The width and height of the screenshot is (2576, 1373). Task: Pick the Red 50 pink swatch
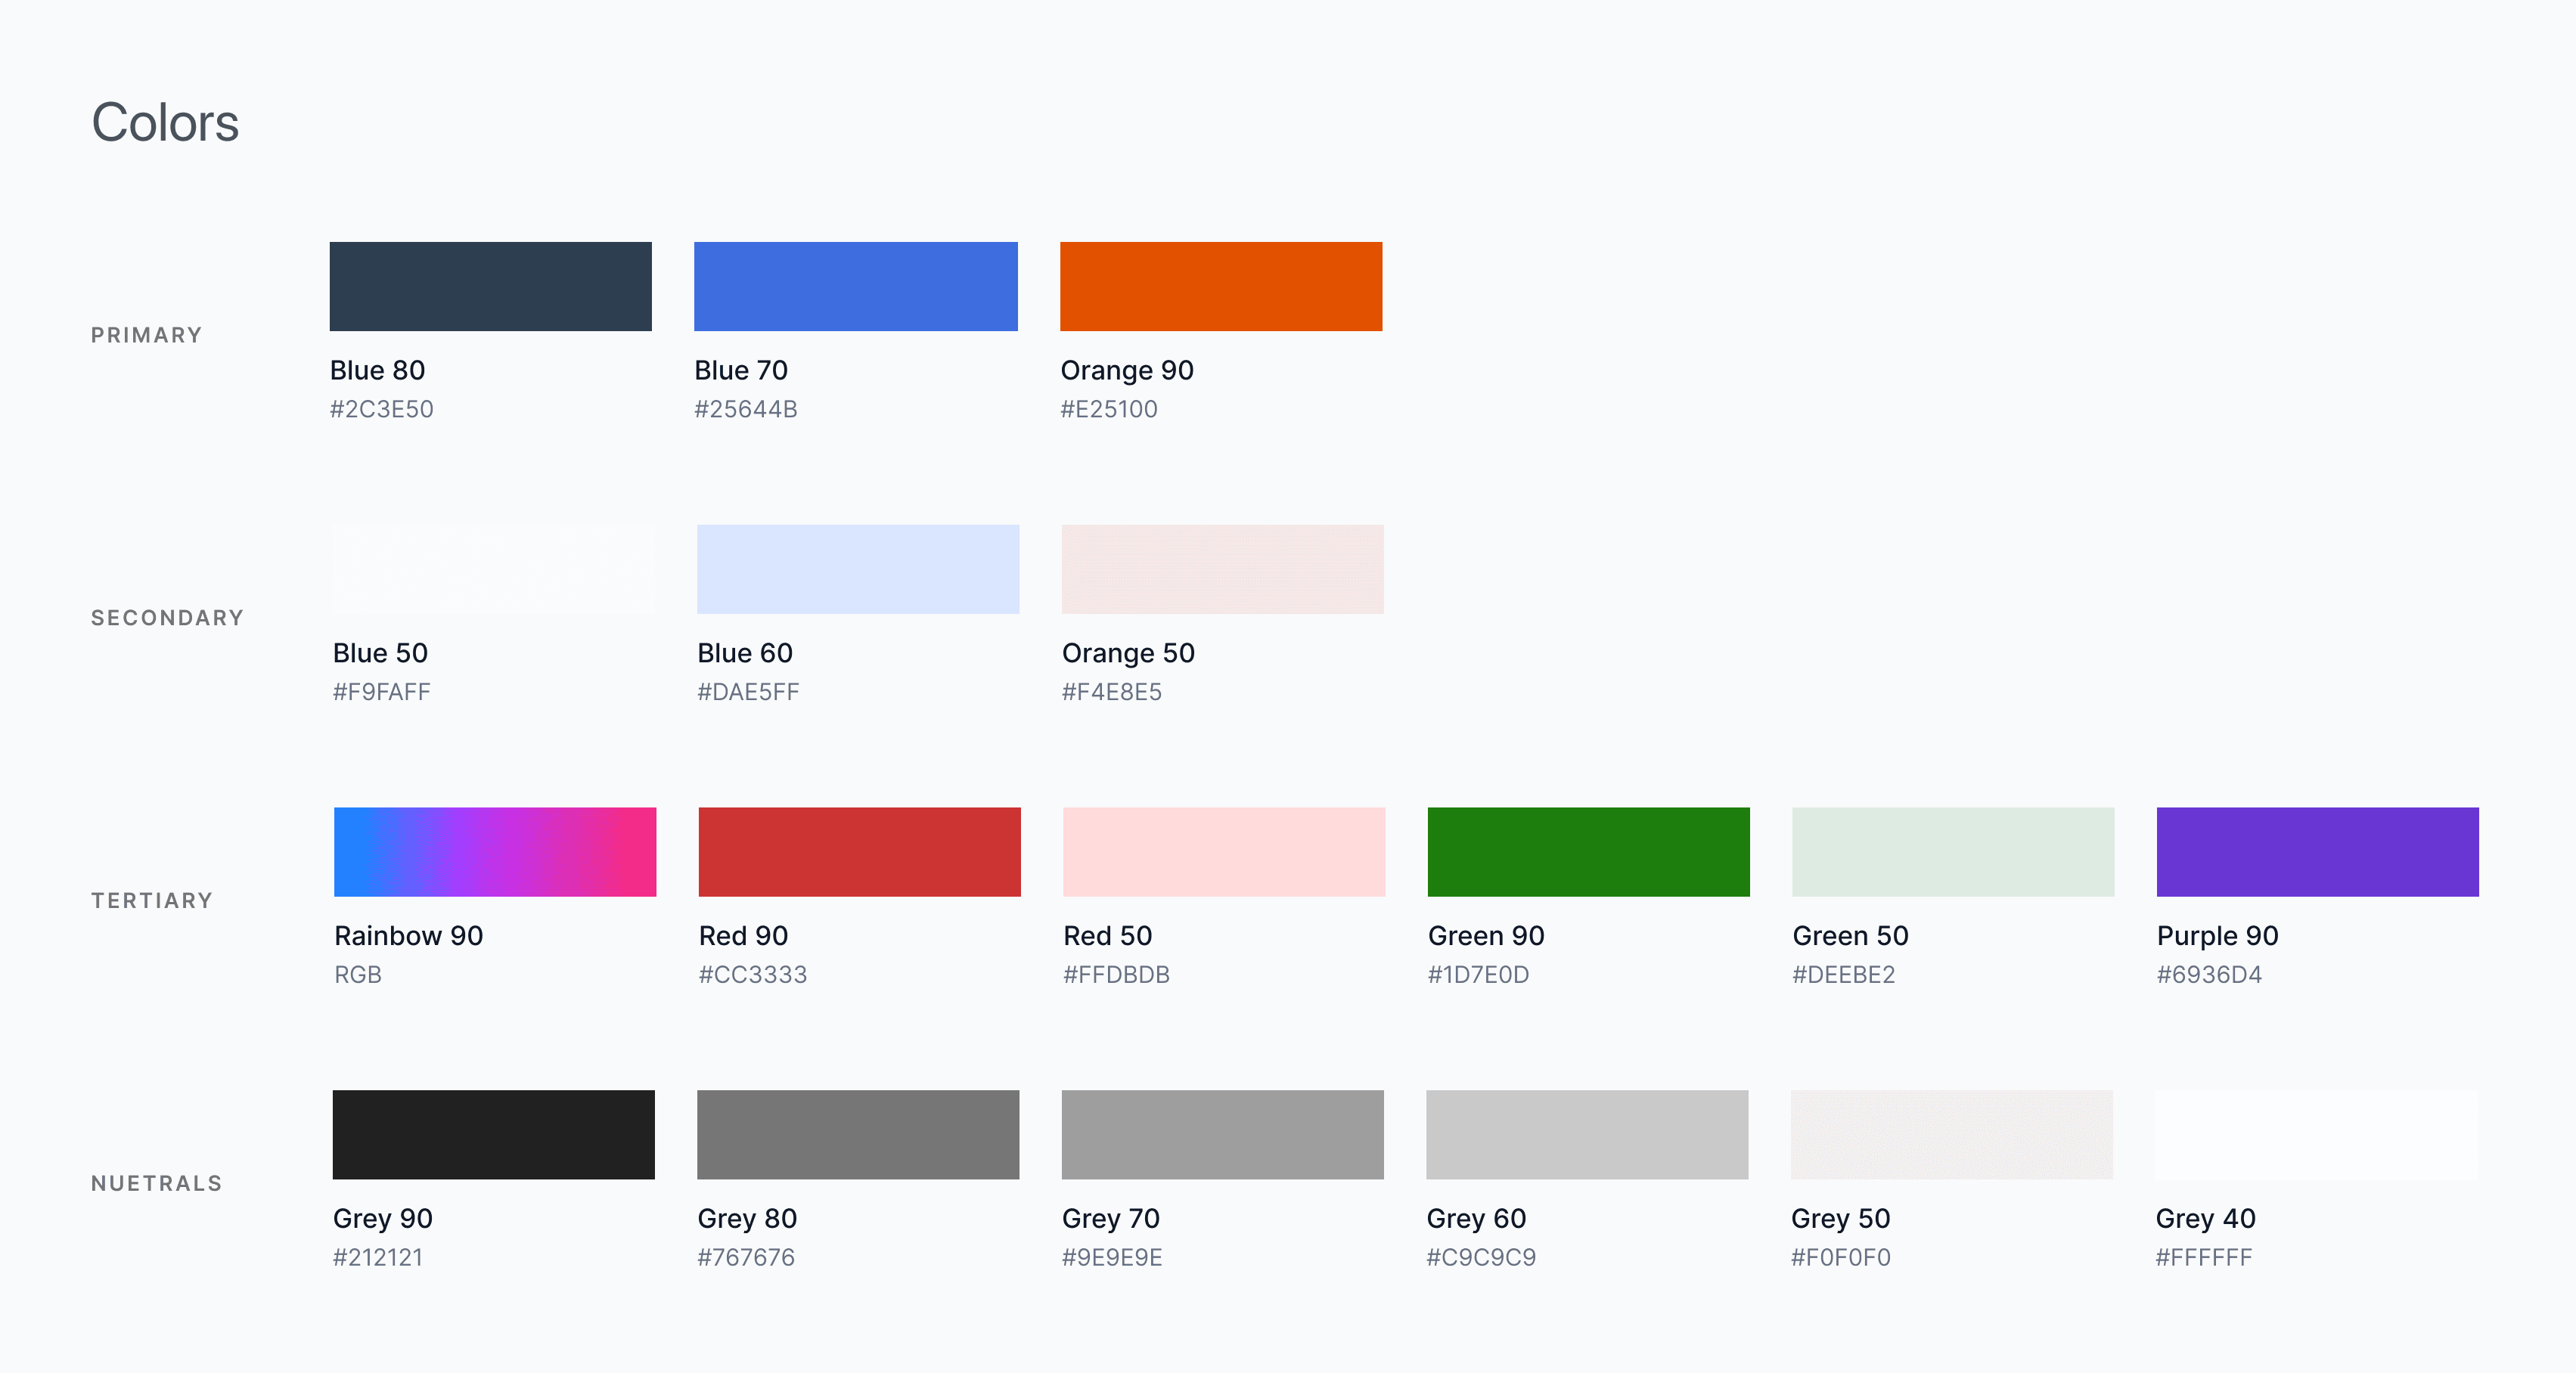click(x=1224, y=851)
